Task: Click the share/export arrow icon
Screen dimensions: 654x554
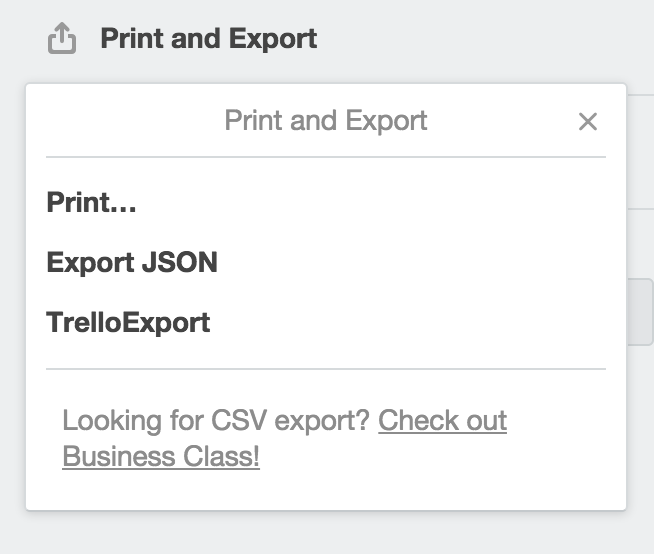Action: click(62, 38)
